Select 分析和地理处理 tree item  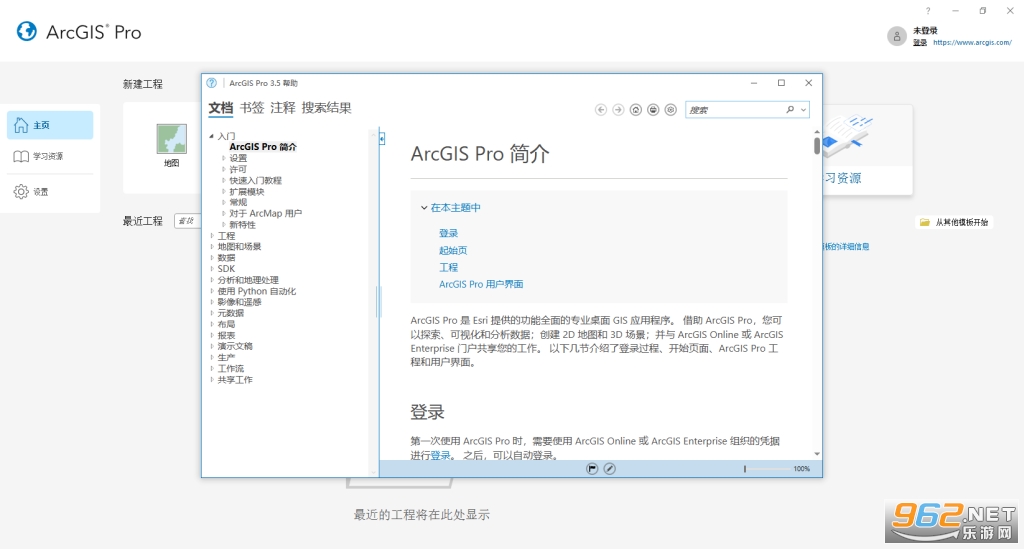[248, 280]
